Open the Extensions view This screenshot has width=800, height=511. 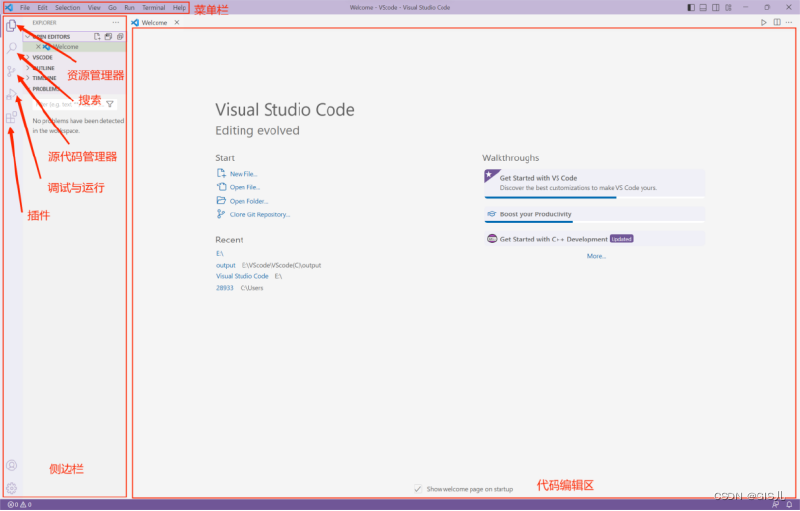coord(11,118)
